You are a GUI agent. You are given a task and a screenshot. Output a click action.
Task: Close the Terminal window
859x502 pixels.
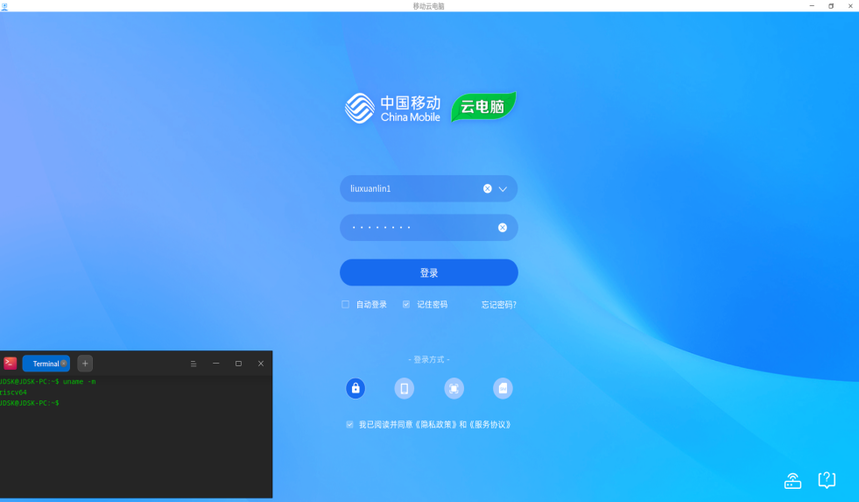click(x=261, y=363)
